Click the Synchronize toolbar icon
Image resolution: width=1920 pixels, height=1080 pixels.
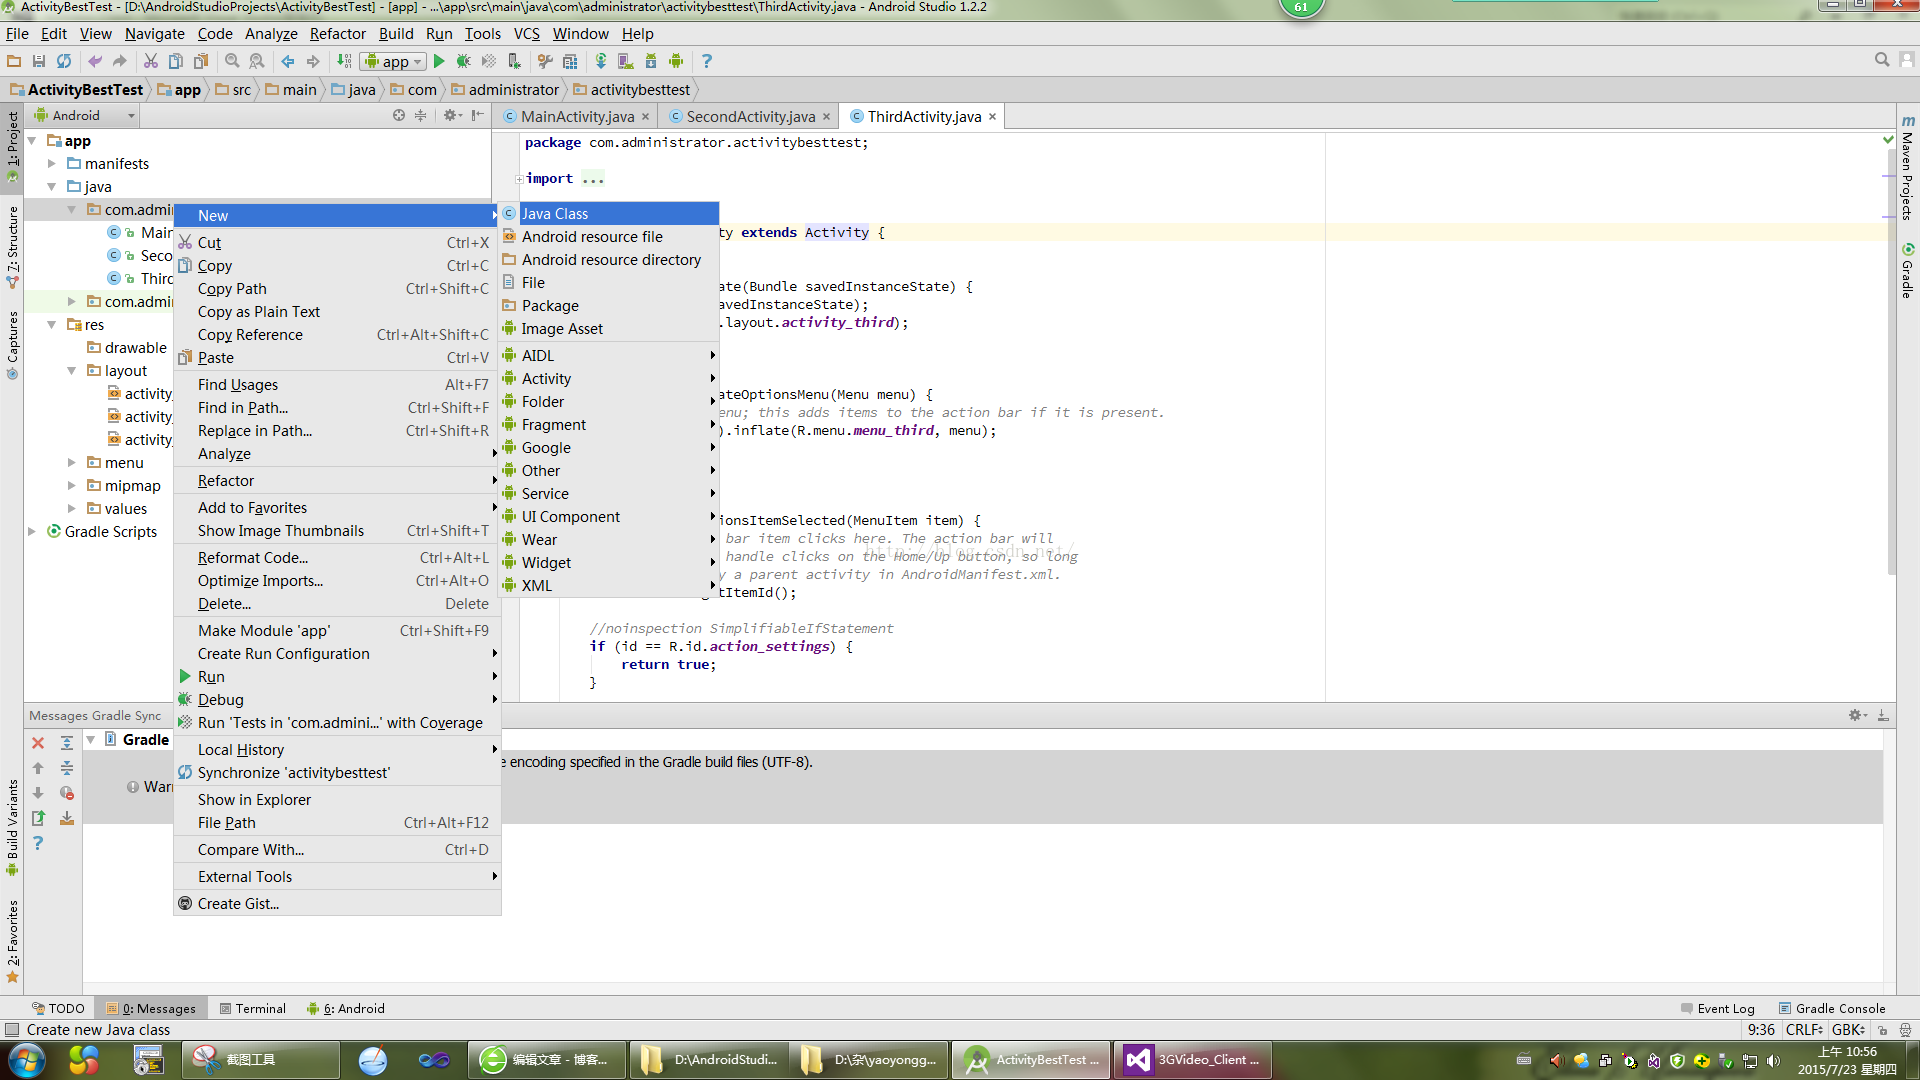(64, 61)
